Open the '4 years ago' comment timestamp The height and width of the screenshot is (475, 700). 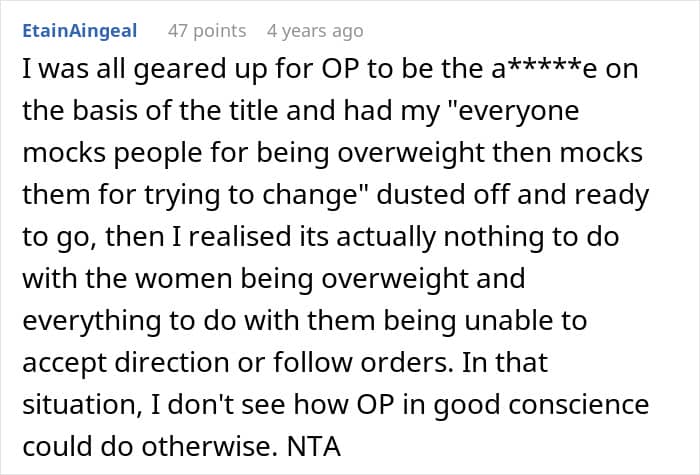tap(315, 31)
